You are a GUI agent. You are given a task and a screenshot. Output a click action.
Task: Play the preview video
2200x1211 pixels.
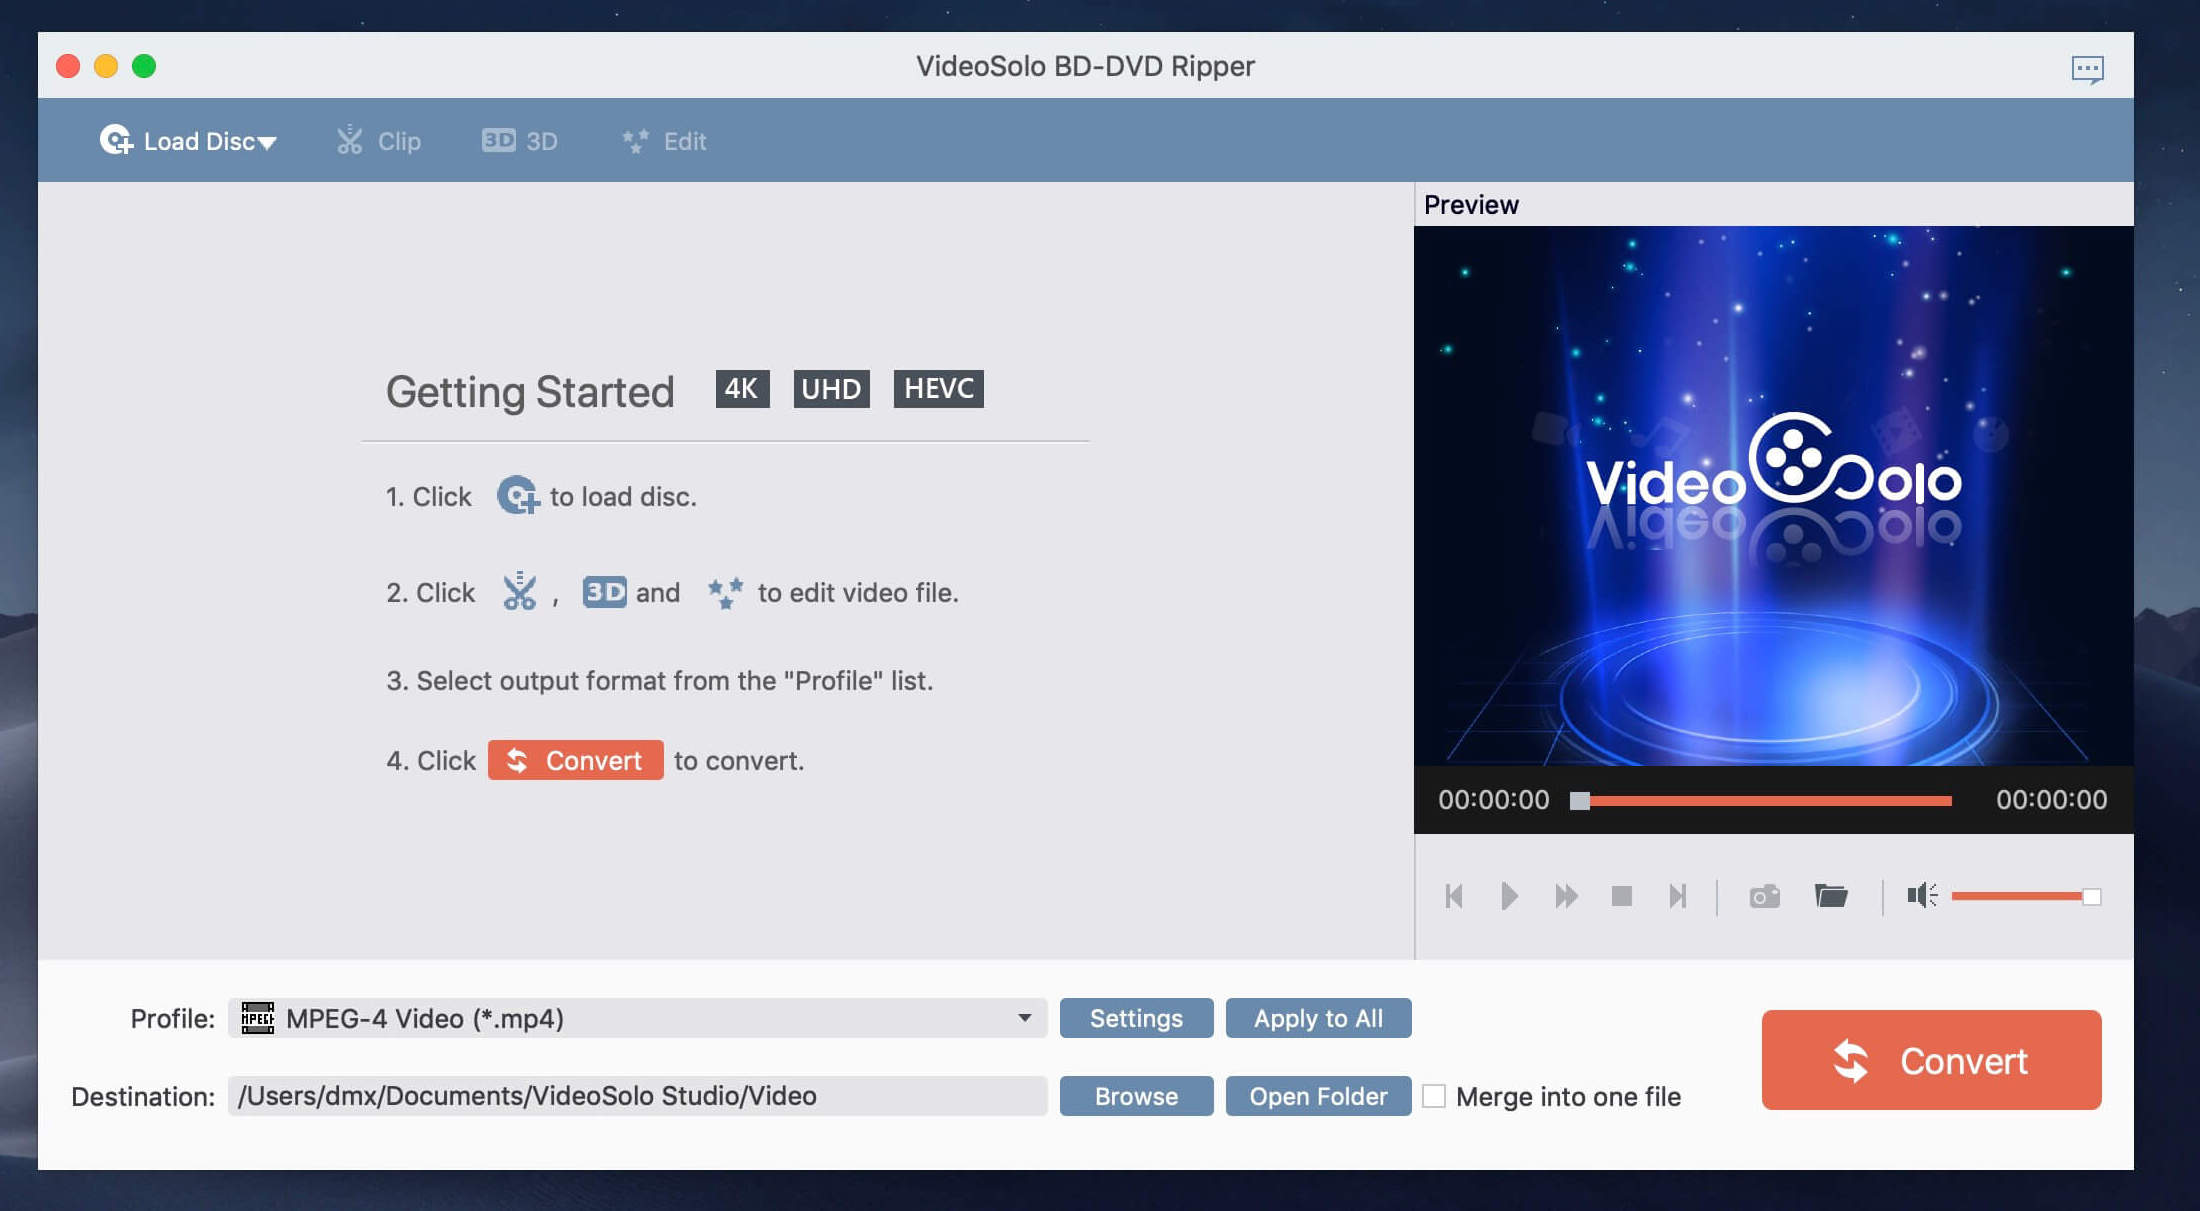click(x=1509, y=896)
